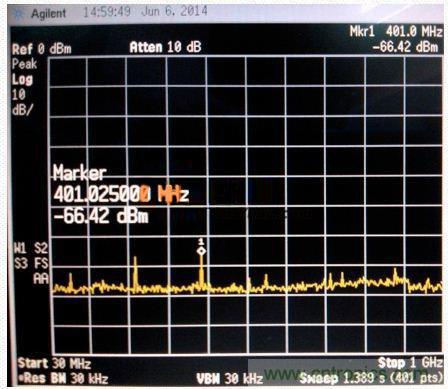Click the W1 S2 trace status indicator
The height and width of the screenshot is (389, 448).
[31, 248]
